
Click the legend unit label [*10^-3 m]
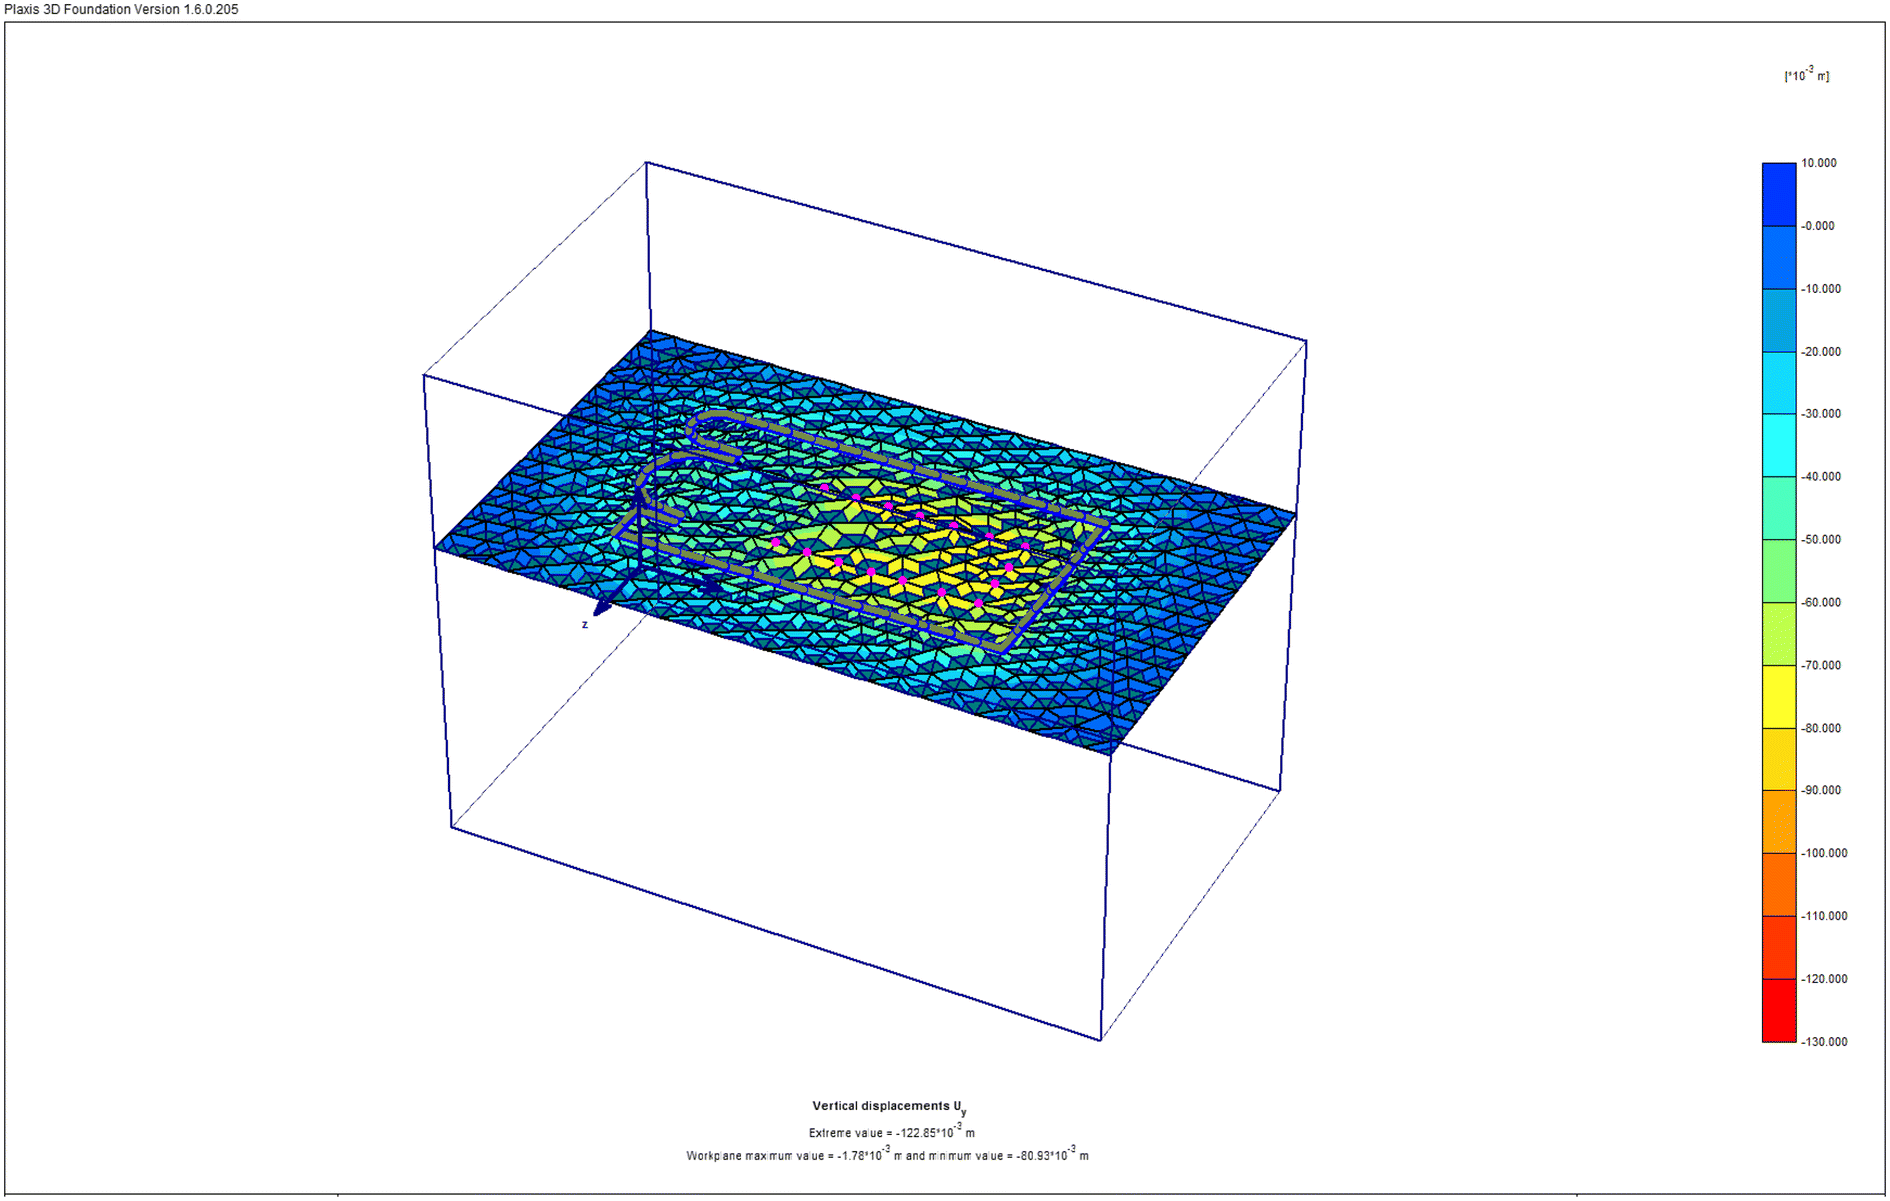[x=1806, y=75]
